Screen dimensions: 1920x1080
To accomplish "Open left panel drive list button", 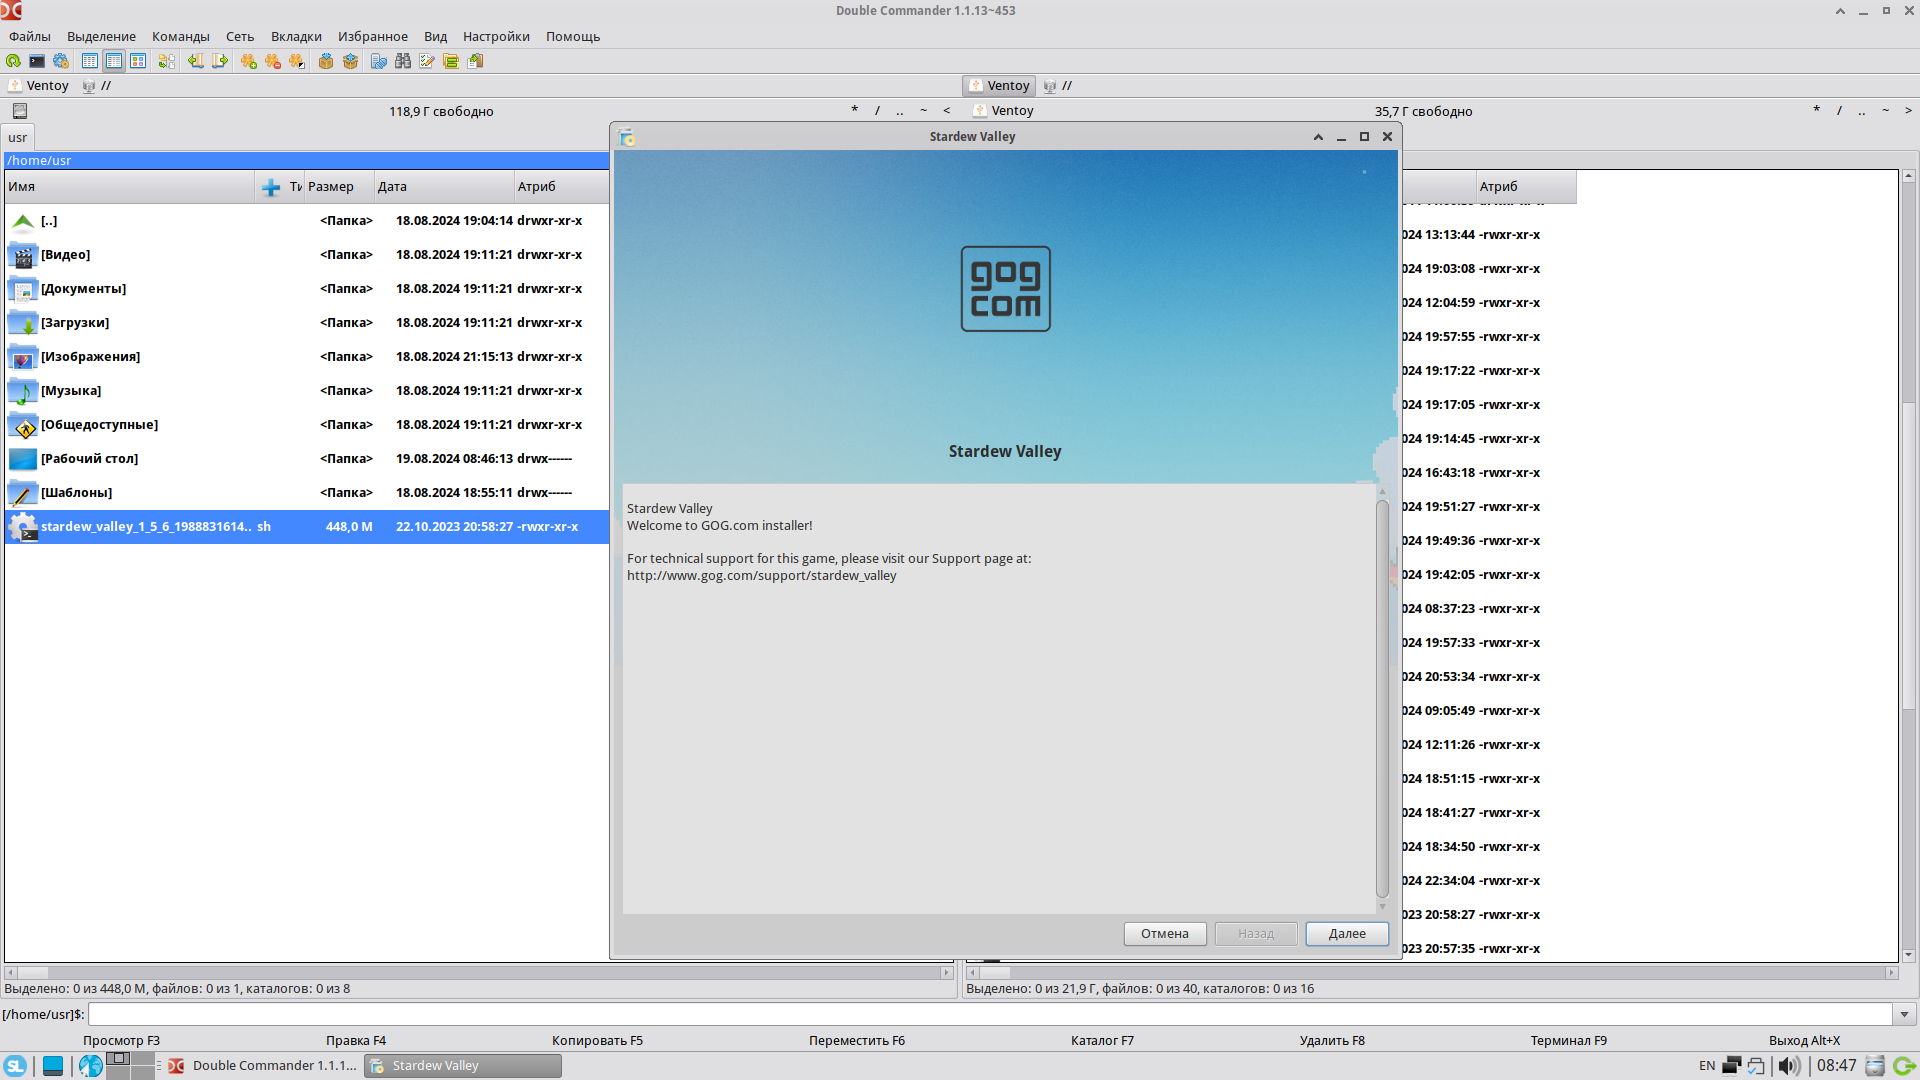I will click(20, 111).
